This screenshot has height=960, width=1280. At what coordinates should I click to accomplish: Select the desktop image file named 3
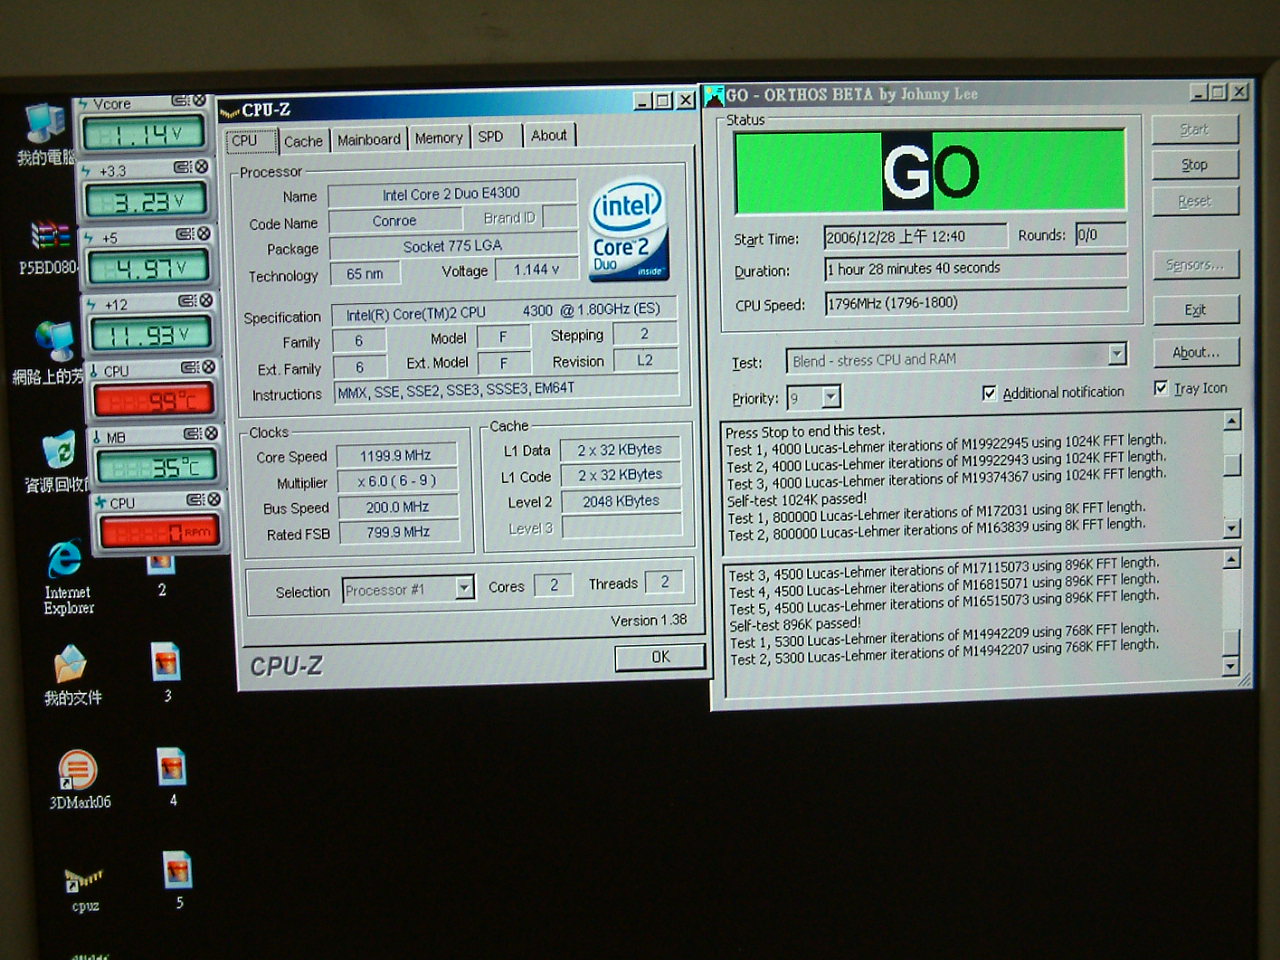(165, 662)
